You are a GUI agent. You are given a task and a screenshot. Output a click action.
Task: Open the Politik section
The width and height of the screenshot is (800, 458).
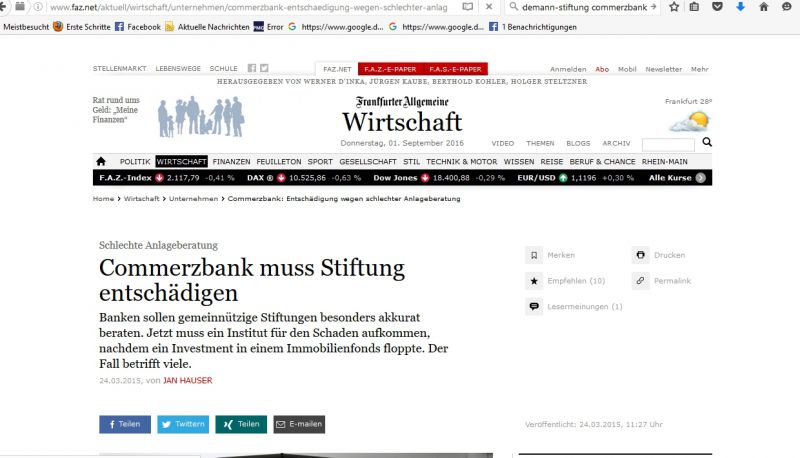[x=135, y=162]
